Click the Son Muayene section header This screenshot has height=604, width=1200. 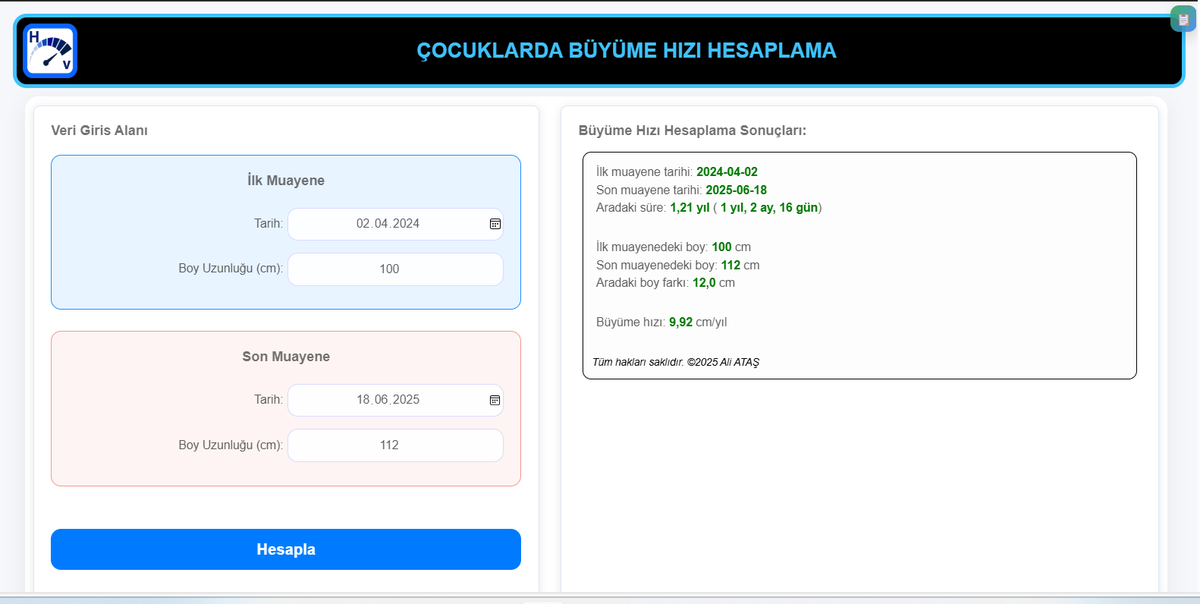286,356
